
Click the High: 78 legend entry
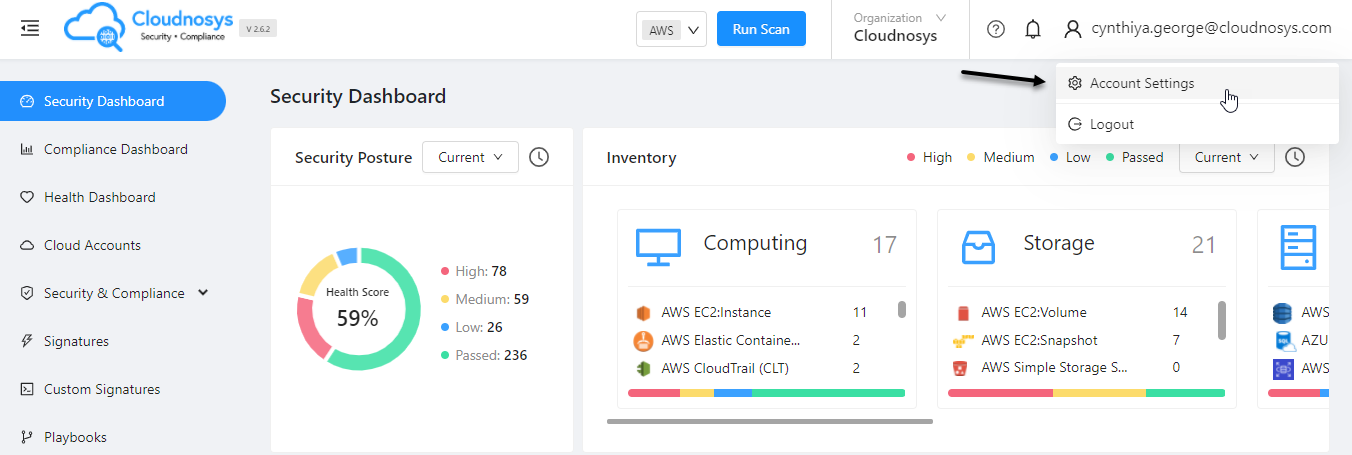(474, 271)
